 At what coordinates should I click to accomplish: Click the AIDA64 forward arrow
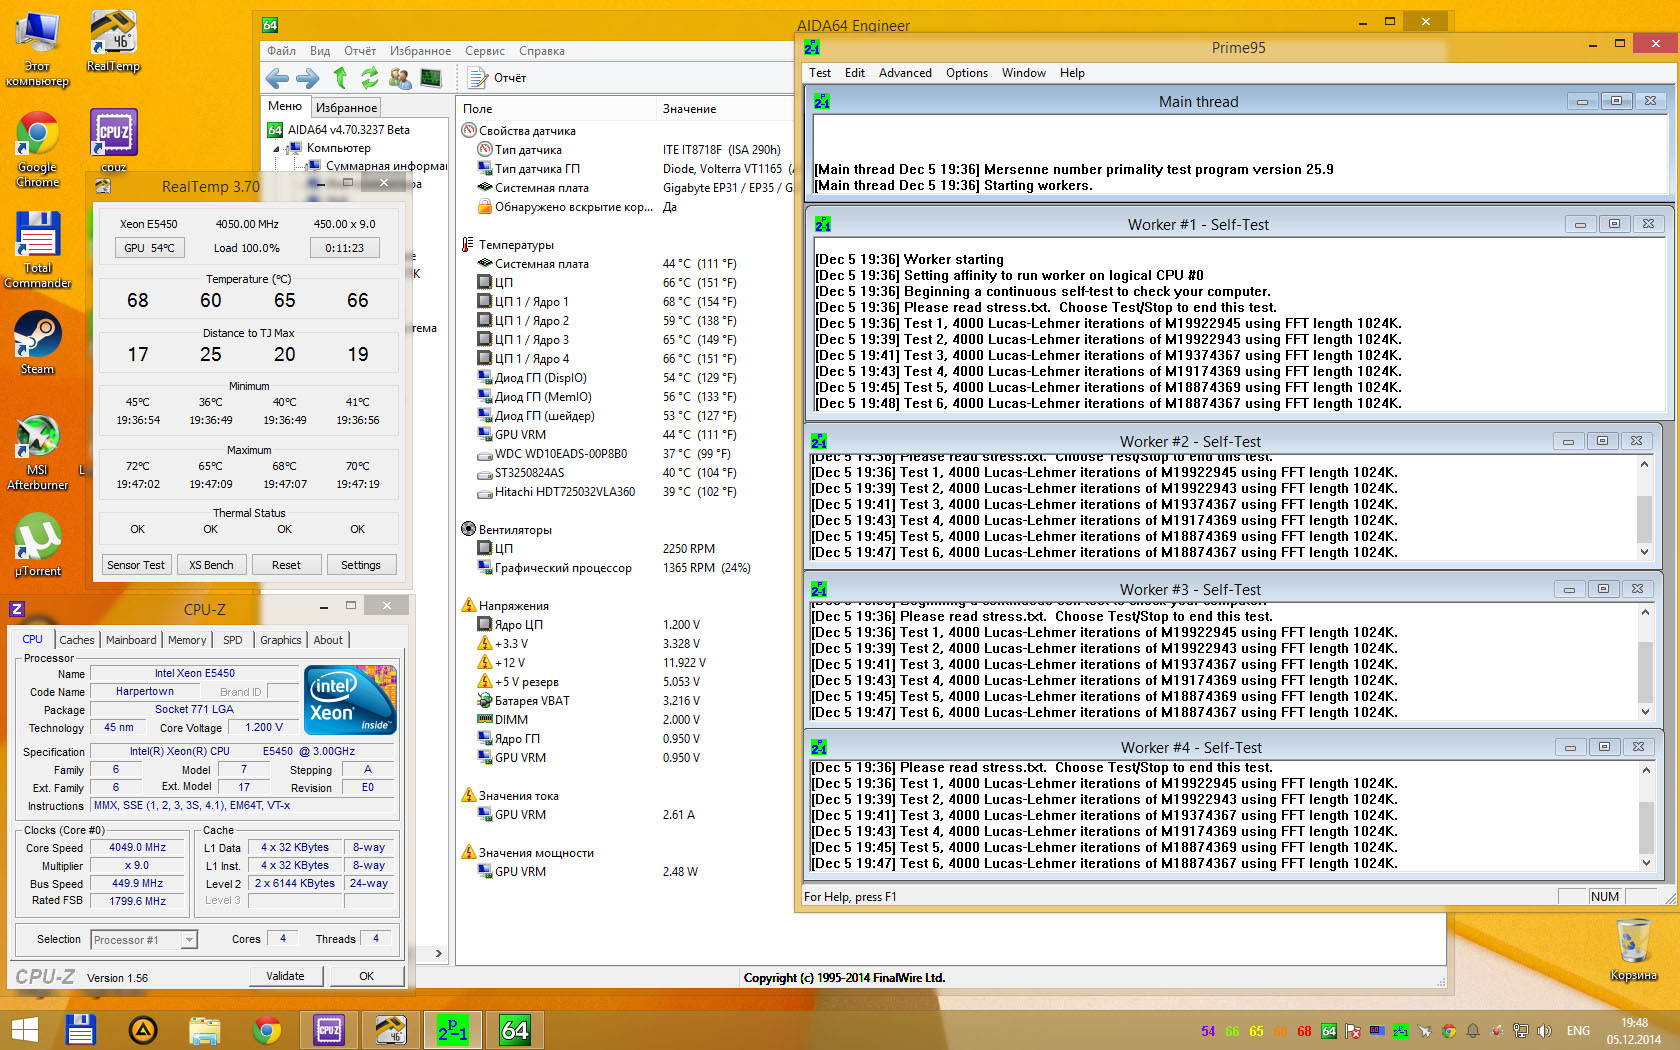[x=308, y=78]
